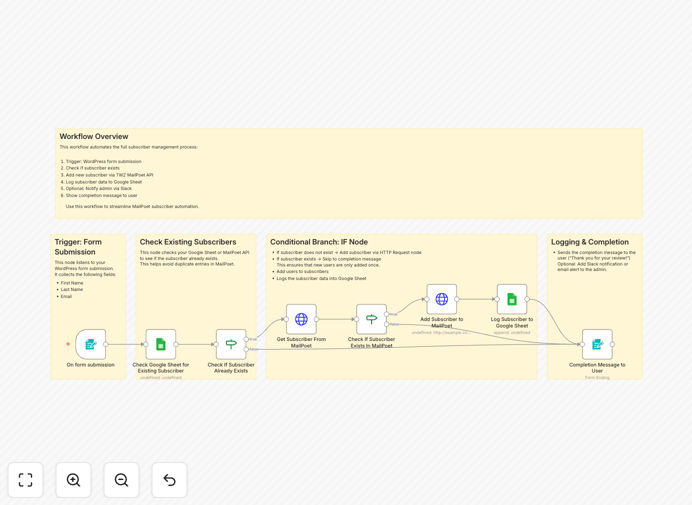Screen dimensions: 692x505
Task: Click output connector of Log Subscriber to Google Sheet
Action: click(527, 299)
